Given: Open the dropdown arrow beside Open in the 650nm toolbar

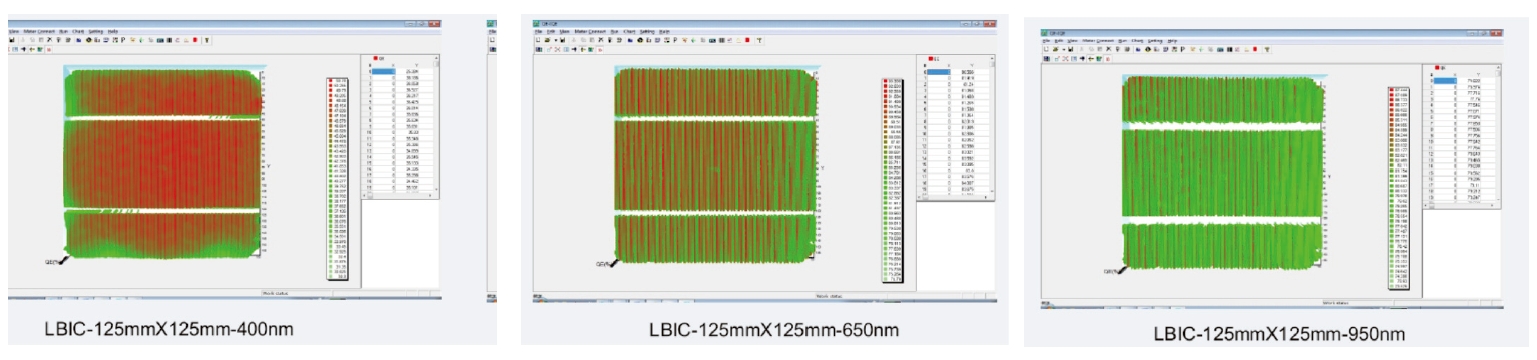Looking at the screenshot, I should pos(556,40).
